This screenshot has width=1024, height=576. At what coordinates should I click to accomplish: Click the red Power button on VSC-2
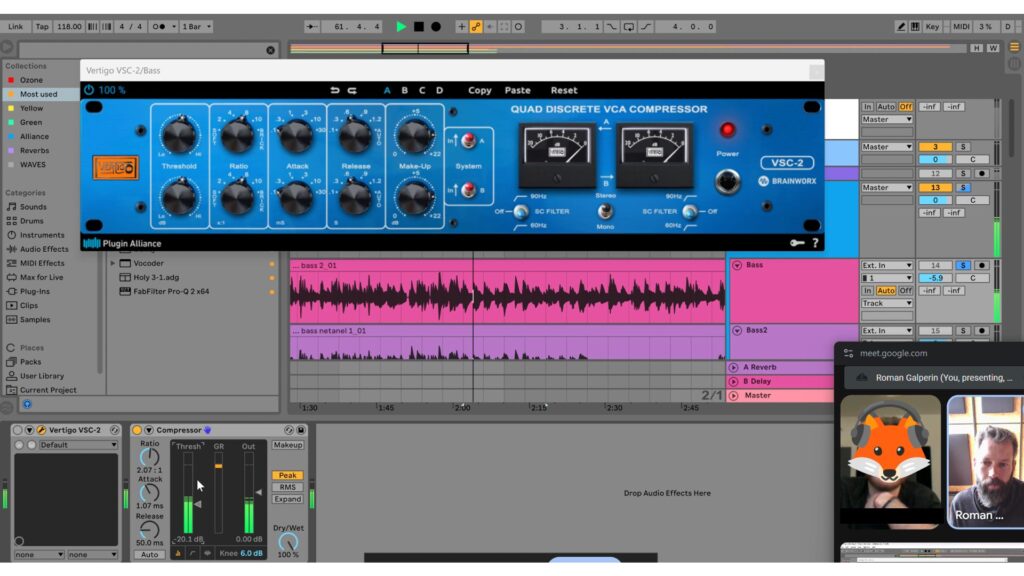727,130
